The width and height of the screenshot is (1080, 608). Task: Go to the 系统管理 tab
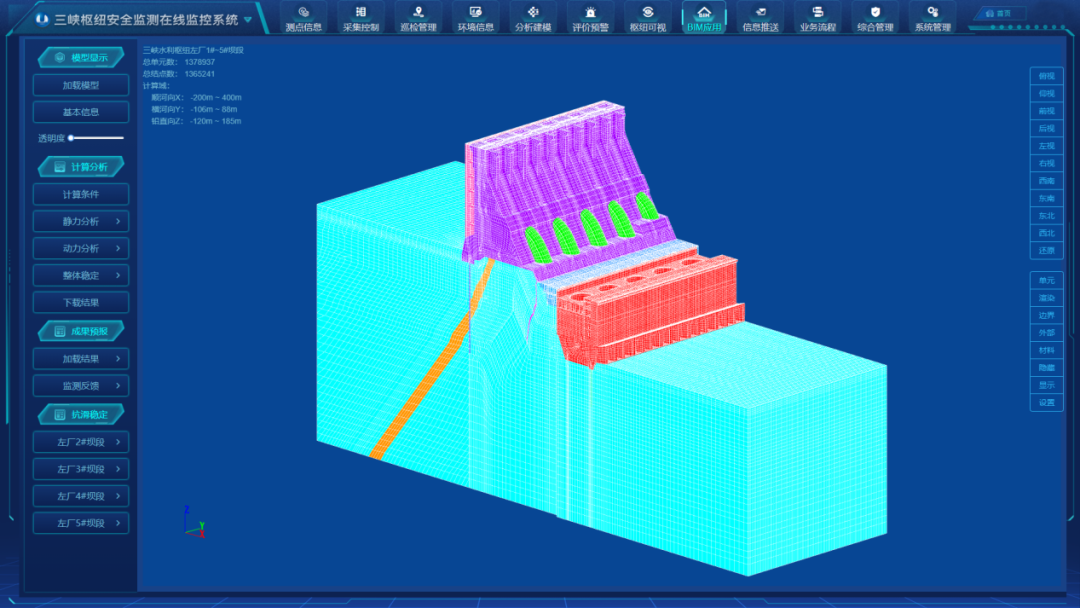pos(932,17)
